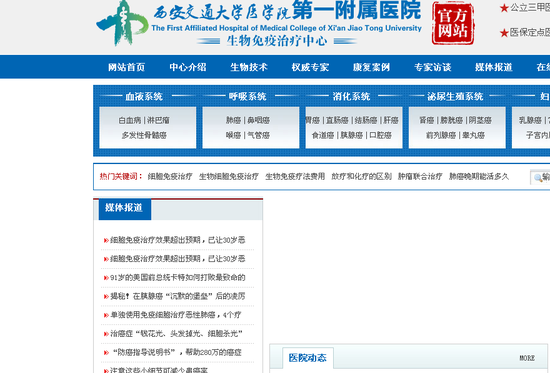Click the hospital logo emblem
Screen dimensions: 550x373
click(x=122, y=23)
